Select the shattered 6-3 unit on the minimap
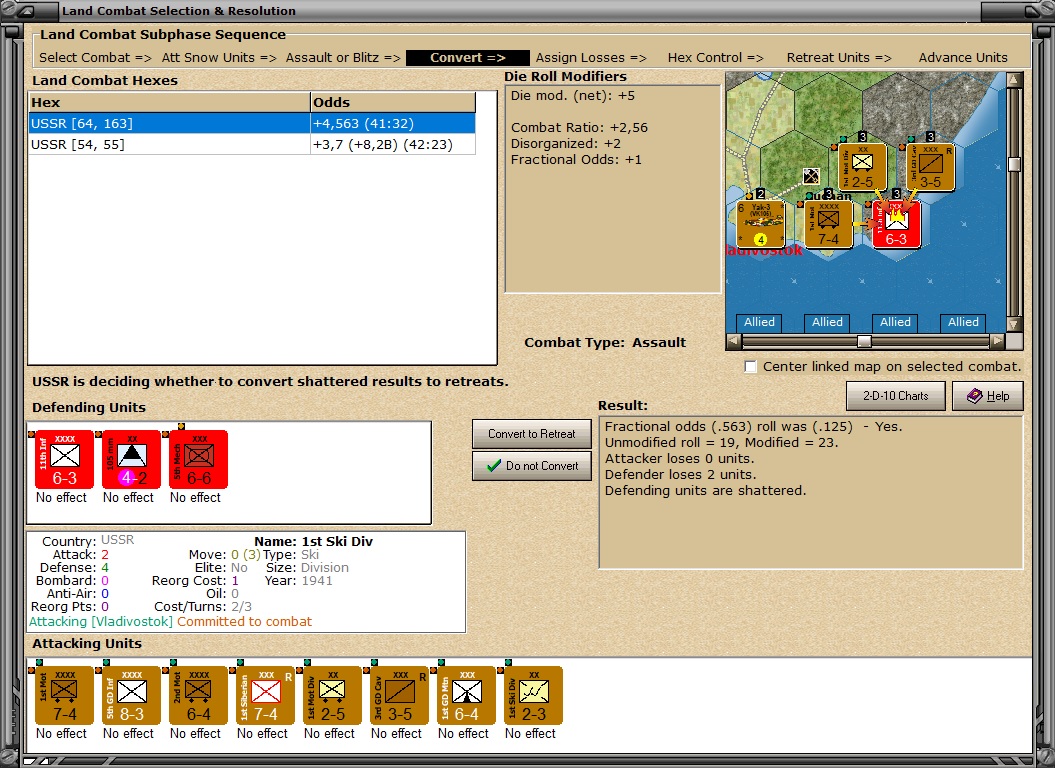 coord(897,222)
